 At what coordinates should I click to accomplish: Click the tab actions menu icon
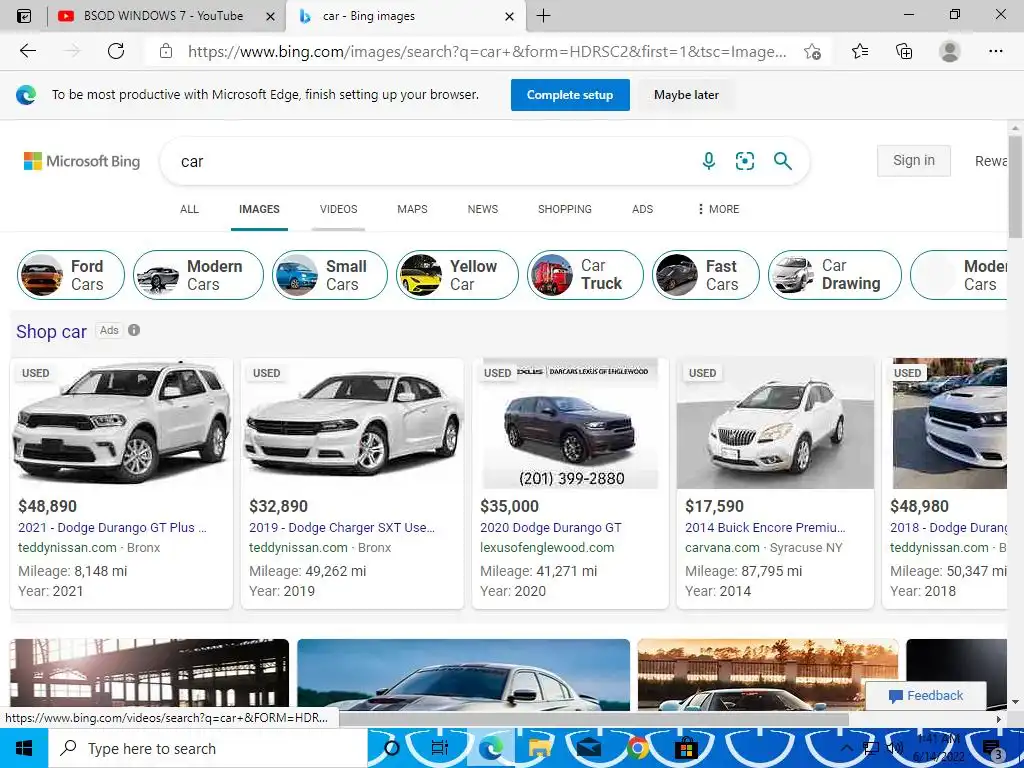24,16
